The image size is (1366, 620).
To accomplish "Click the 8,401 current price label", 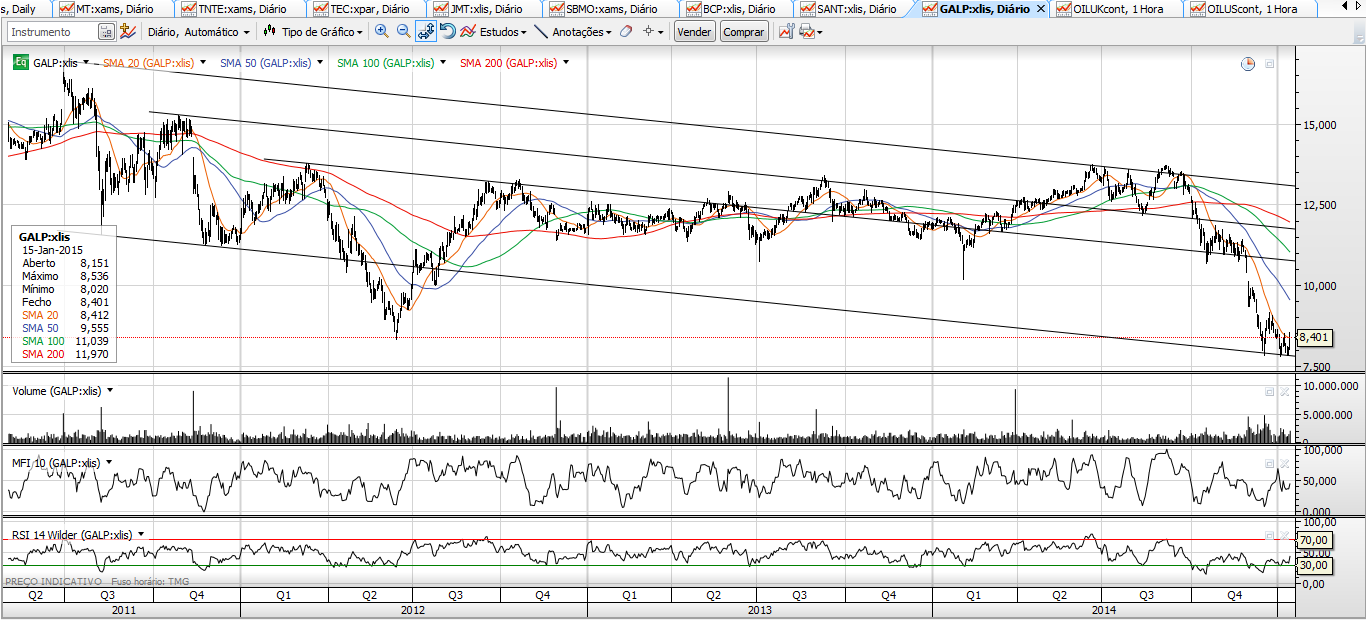I will (x=1315, y=338).
